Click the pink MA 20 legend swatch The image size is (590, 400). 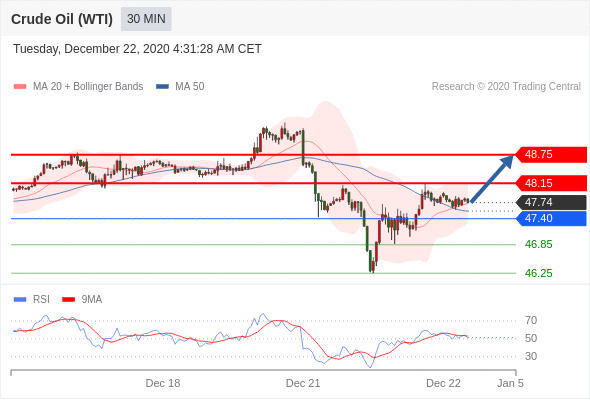point(20,87)
